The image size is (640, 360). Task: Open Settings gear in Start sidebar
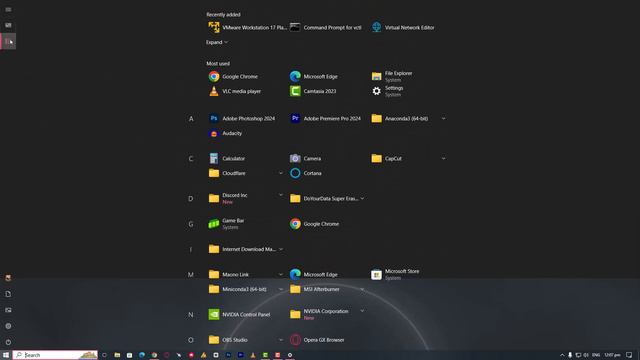pos(8,326)
